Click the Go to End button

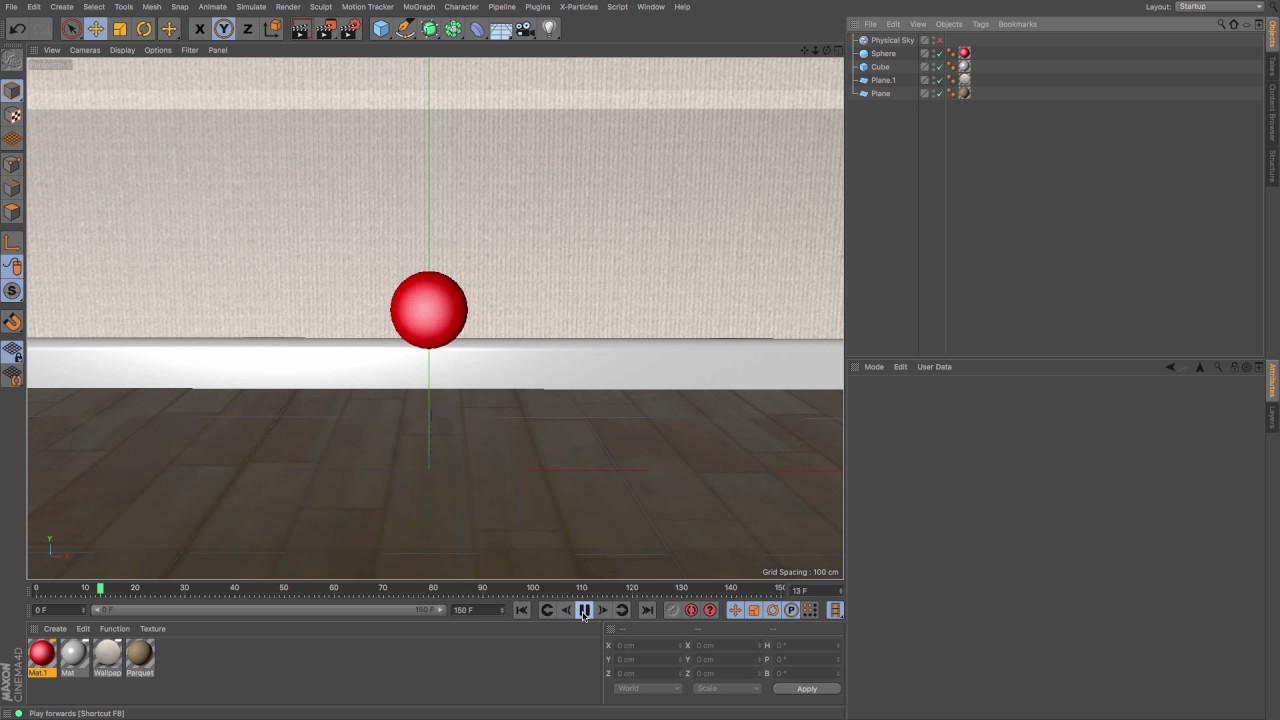tap(647, 610)
